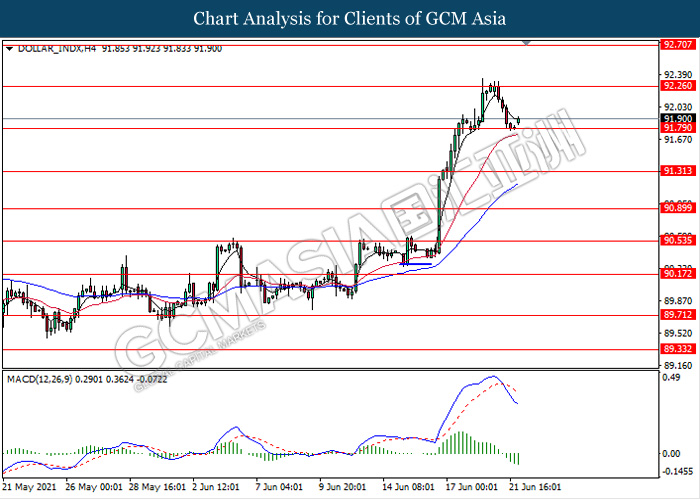Select the 90.899 price level label
This screenshot has width=700, height=500.
click(678, 208)
